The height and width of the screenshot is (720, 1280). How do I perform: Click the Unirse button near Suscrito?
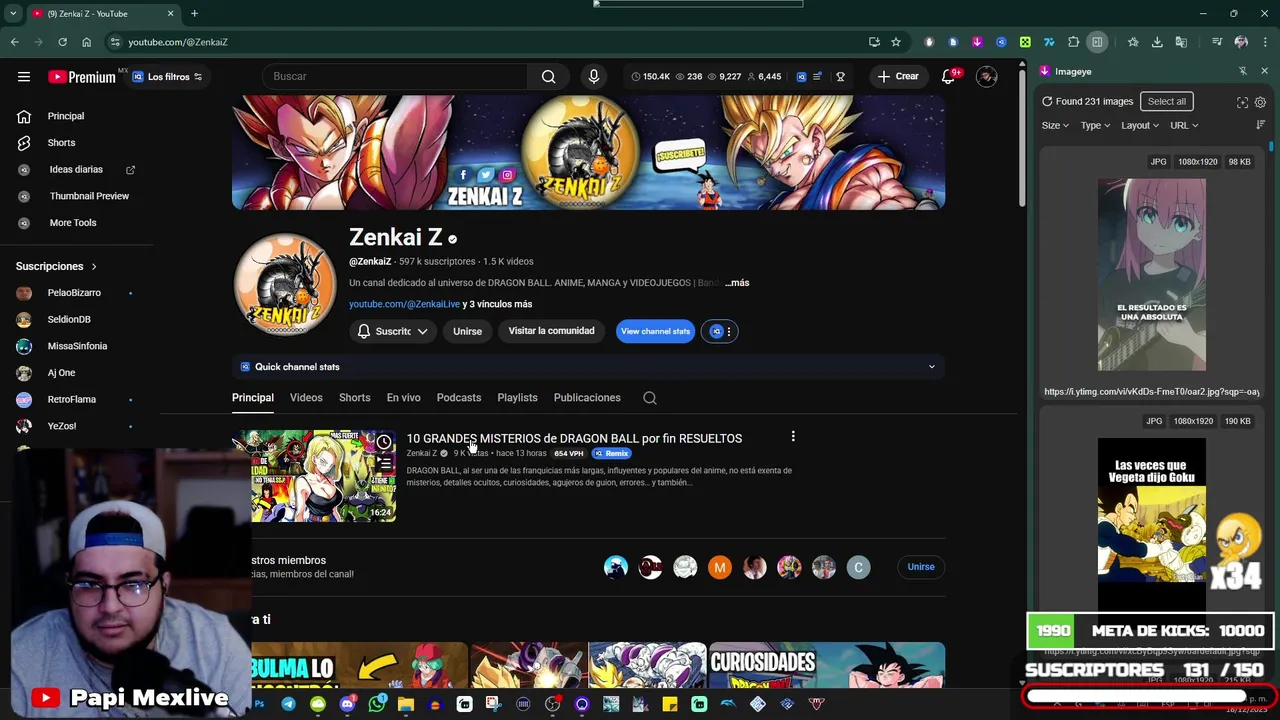pyautogui.click(x=467, y=331)
